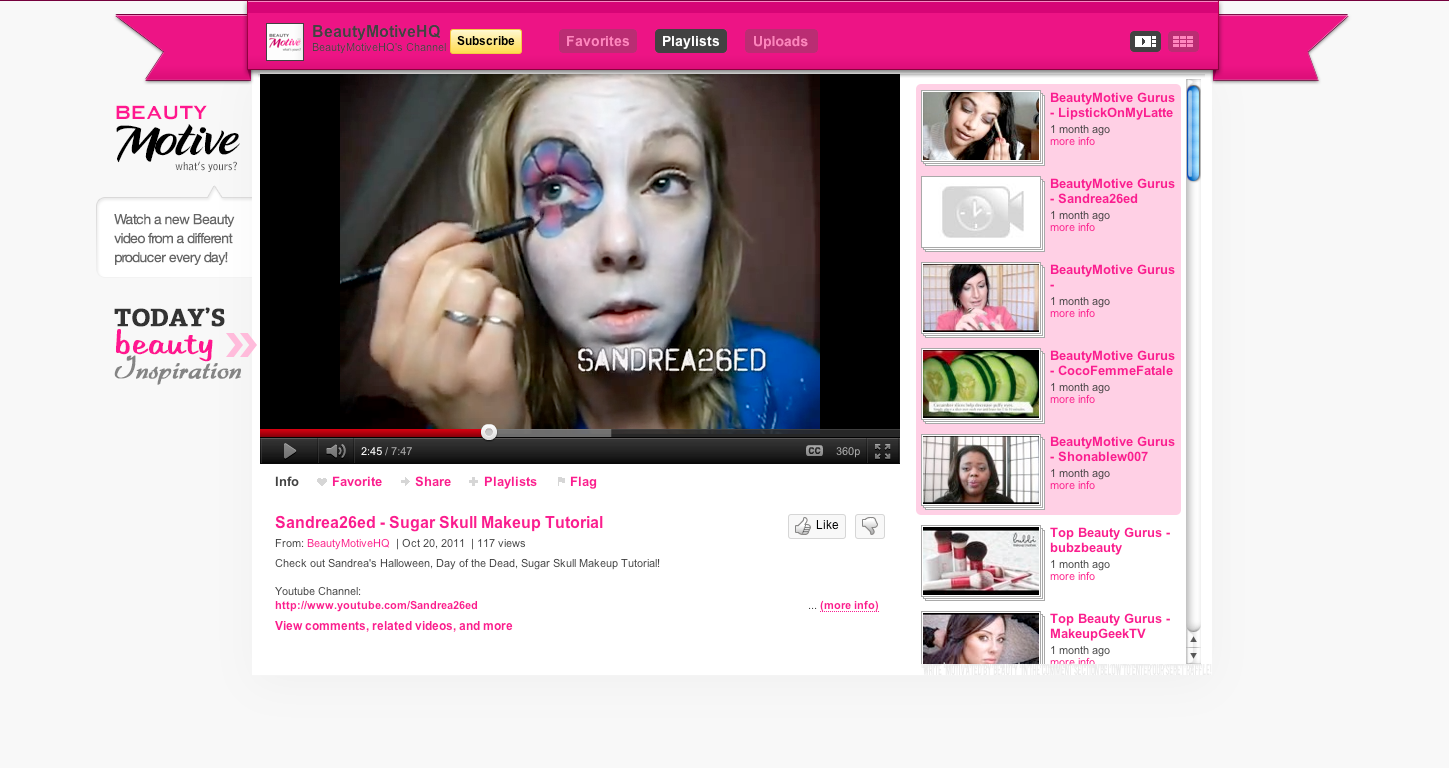Play the video with the play button
This screenshot has width=1449, height=768.
289,451
